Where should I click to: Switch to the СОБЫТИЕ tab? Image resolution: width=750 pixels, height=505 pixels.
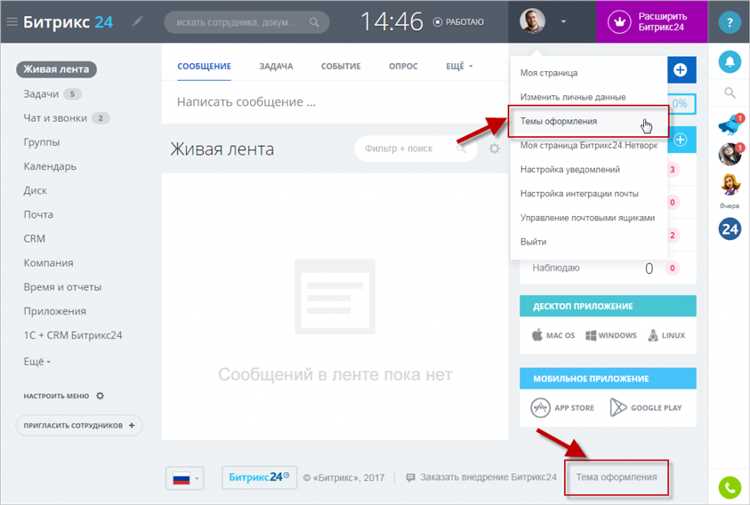[341, 66]
